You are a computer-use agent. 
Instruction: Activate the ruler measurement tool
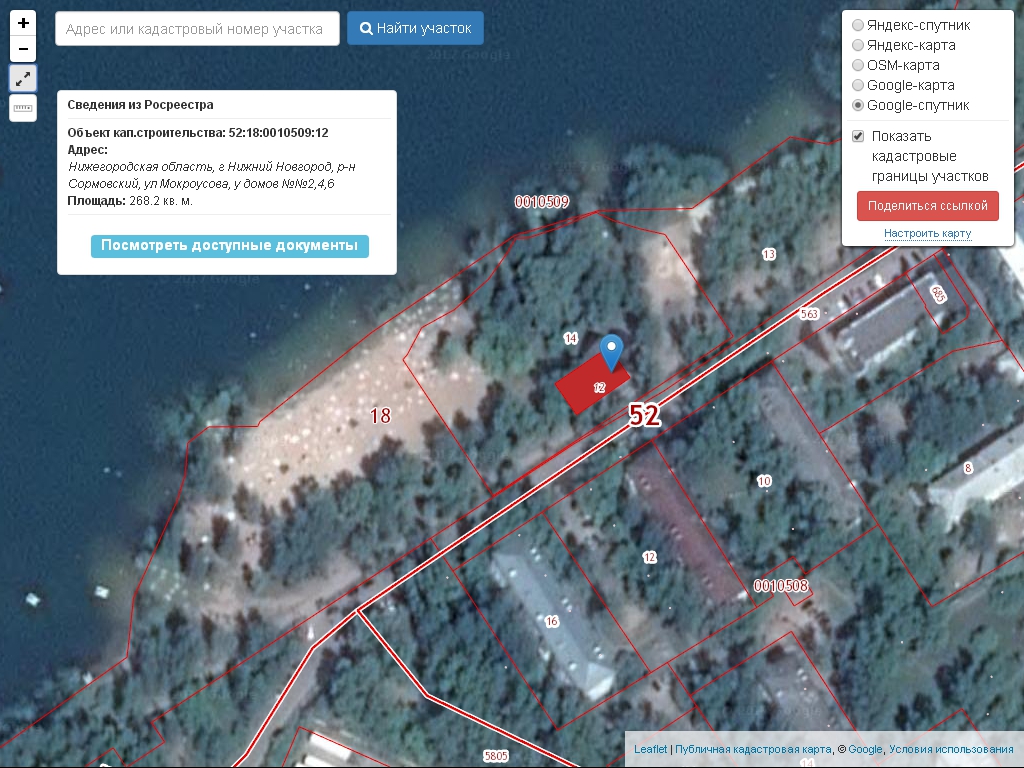click(23, 108)
